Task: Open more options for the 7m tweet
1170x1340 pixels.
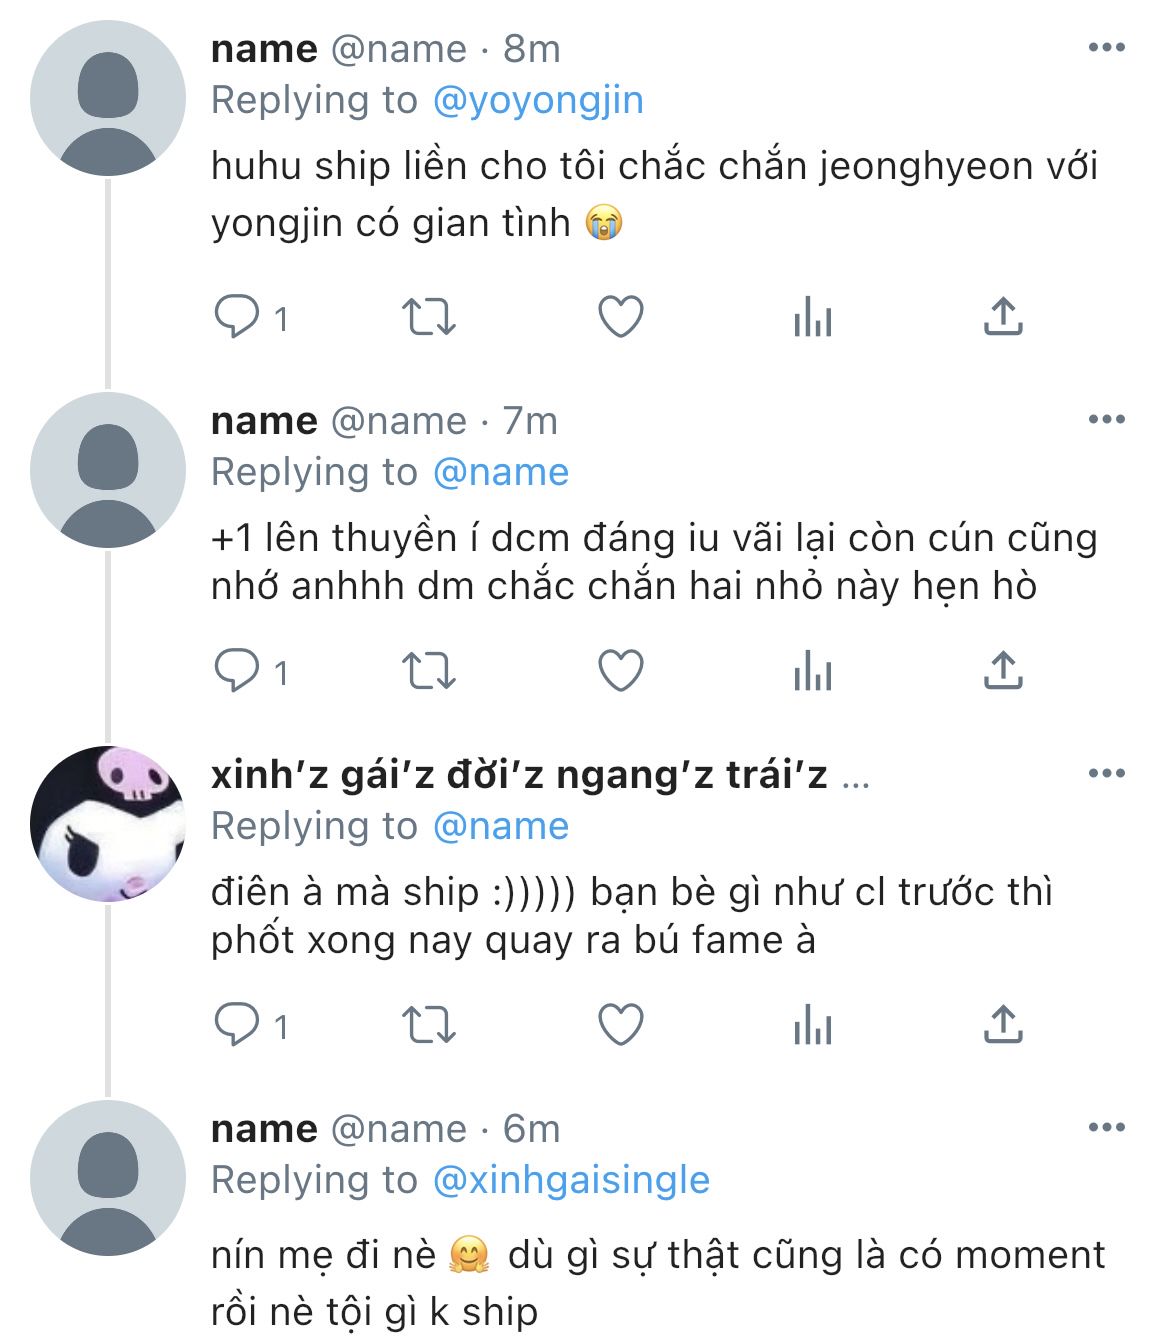Action: pos(1106,420)
